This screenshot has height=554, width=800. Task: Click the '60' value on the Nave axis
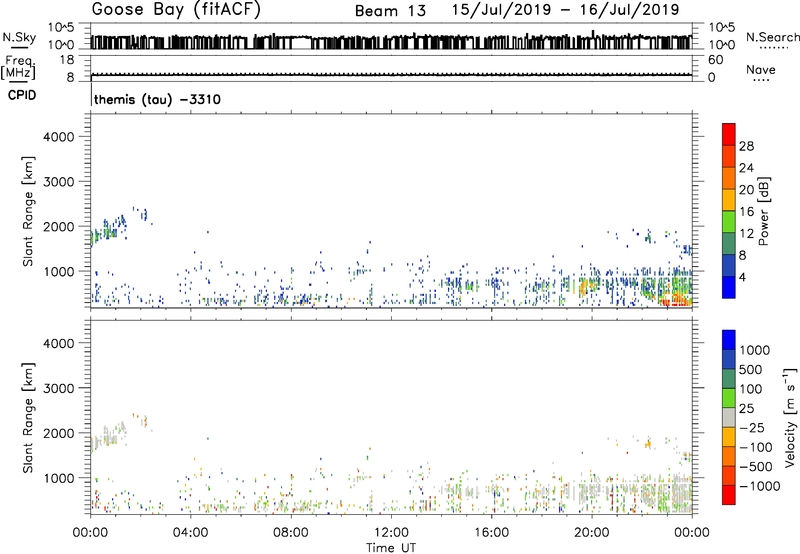click(715, 60)
